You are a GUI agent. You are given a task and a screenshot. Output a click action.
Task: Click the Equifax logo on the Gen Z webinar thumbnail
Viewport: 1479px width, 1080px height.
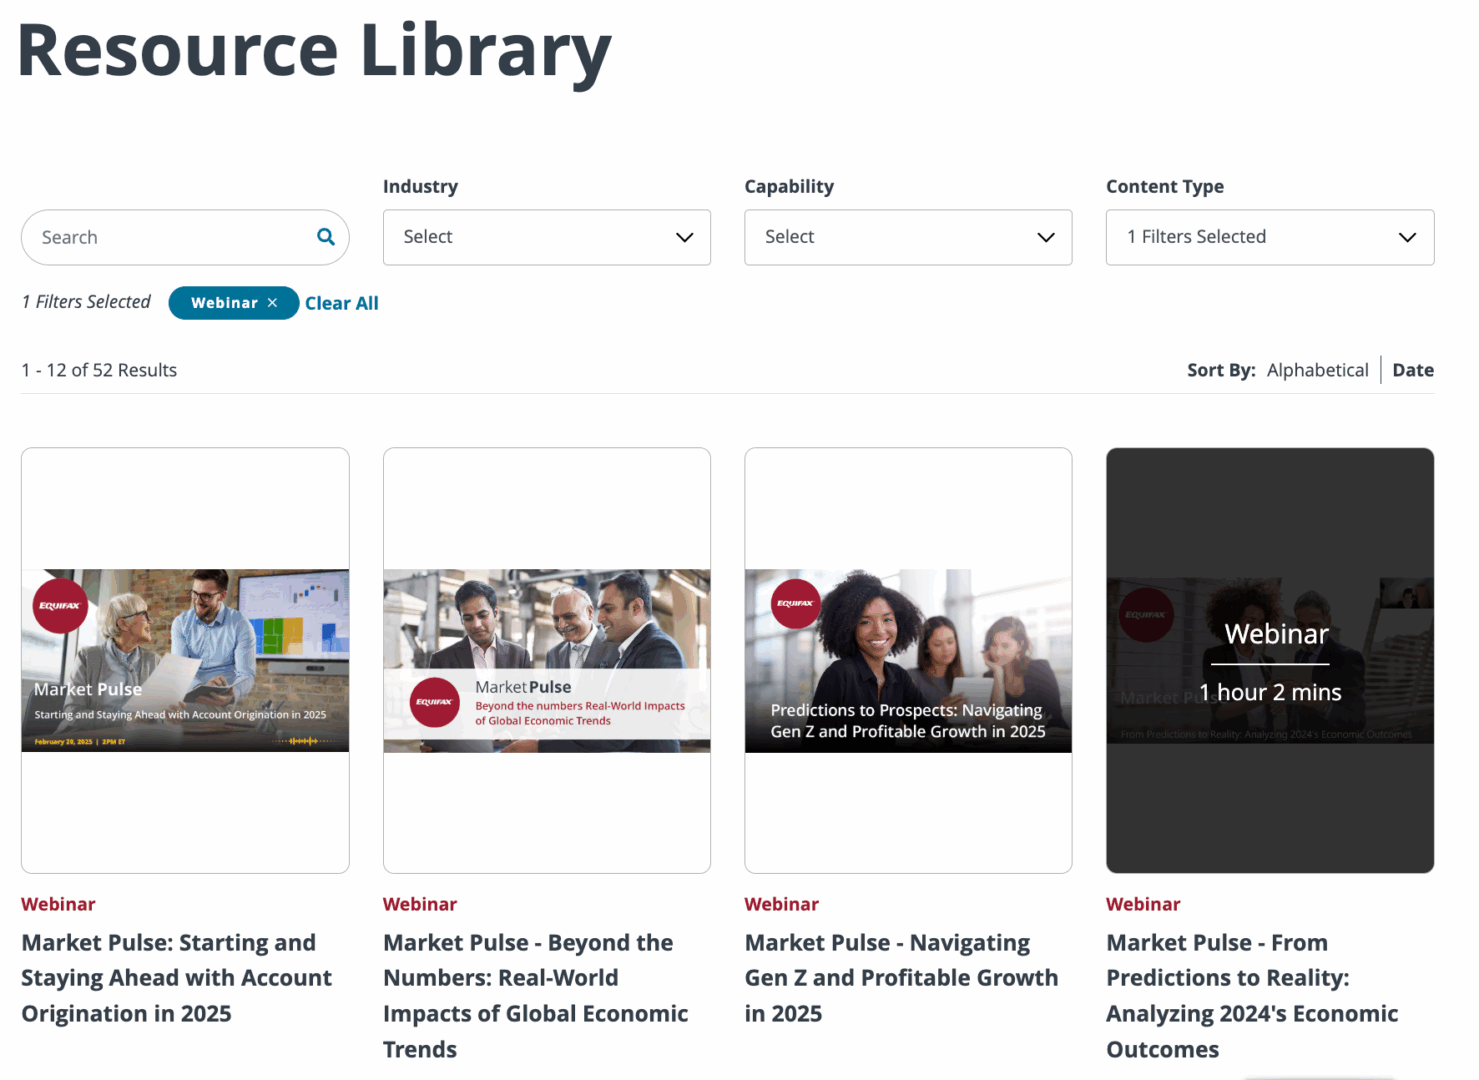(x=794, y=603)
